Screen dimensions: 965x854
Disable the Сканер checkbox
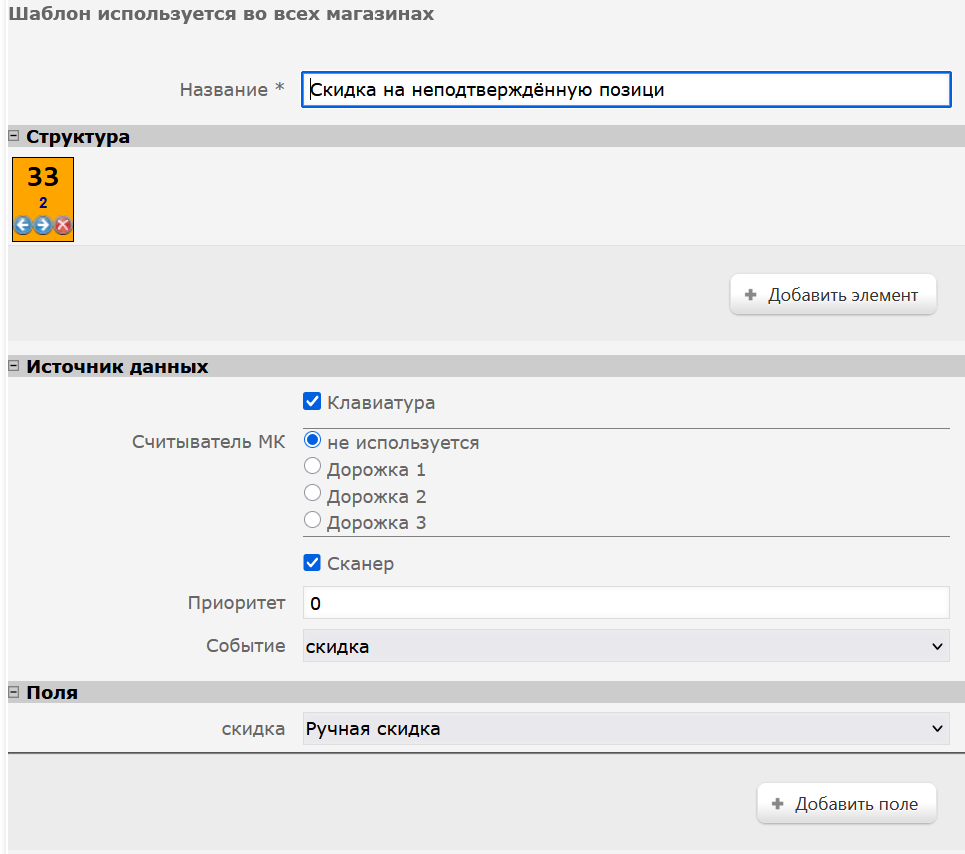tap(312, 563)
